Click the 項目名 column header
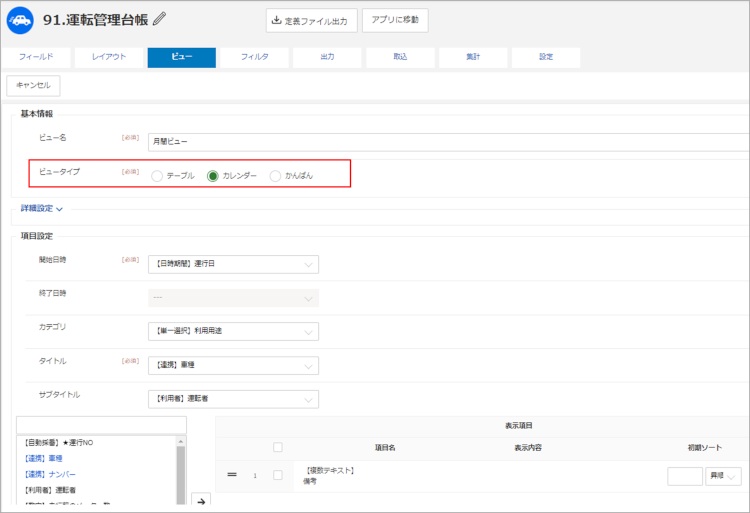Viewport: 750px width, 513px height. (x=385, y=448)
